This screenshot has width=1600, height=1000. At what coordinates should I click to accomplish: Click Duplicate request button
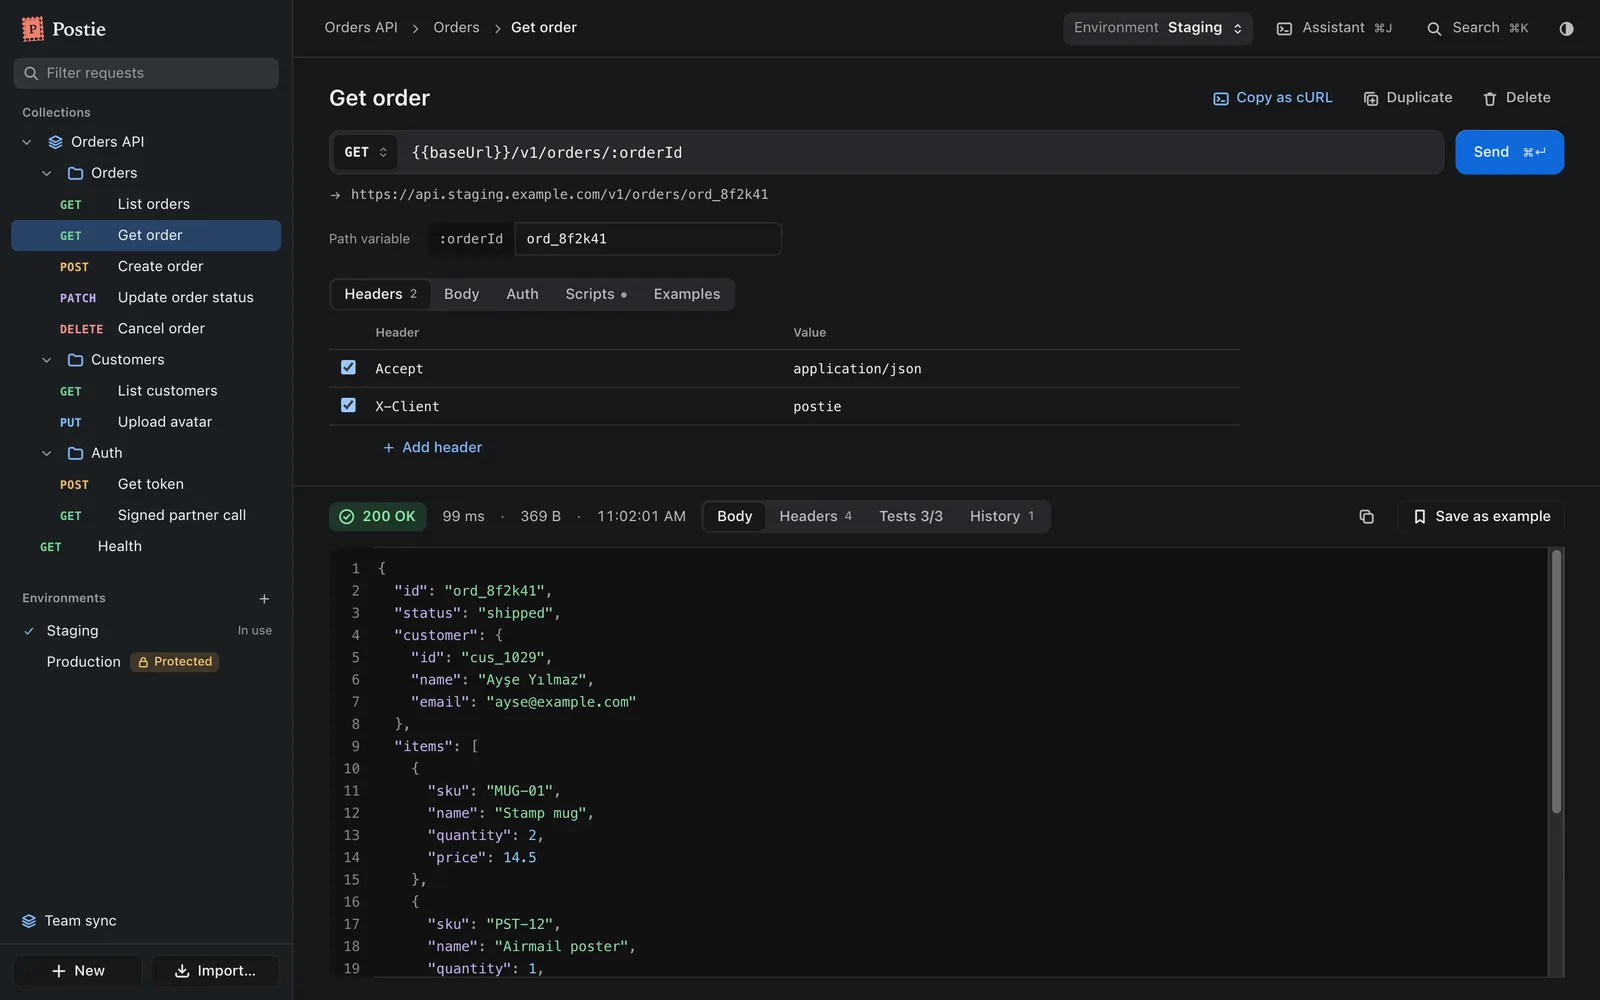1407,98
